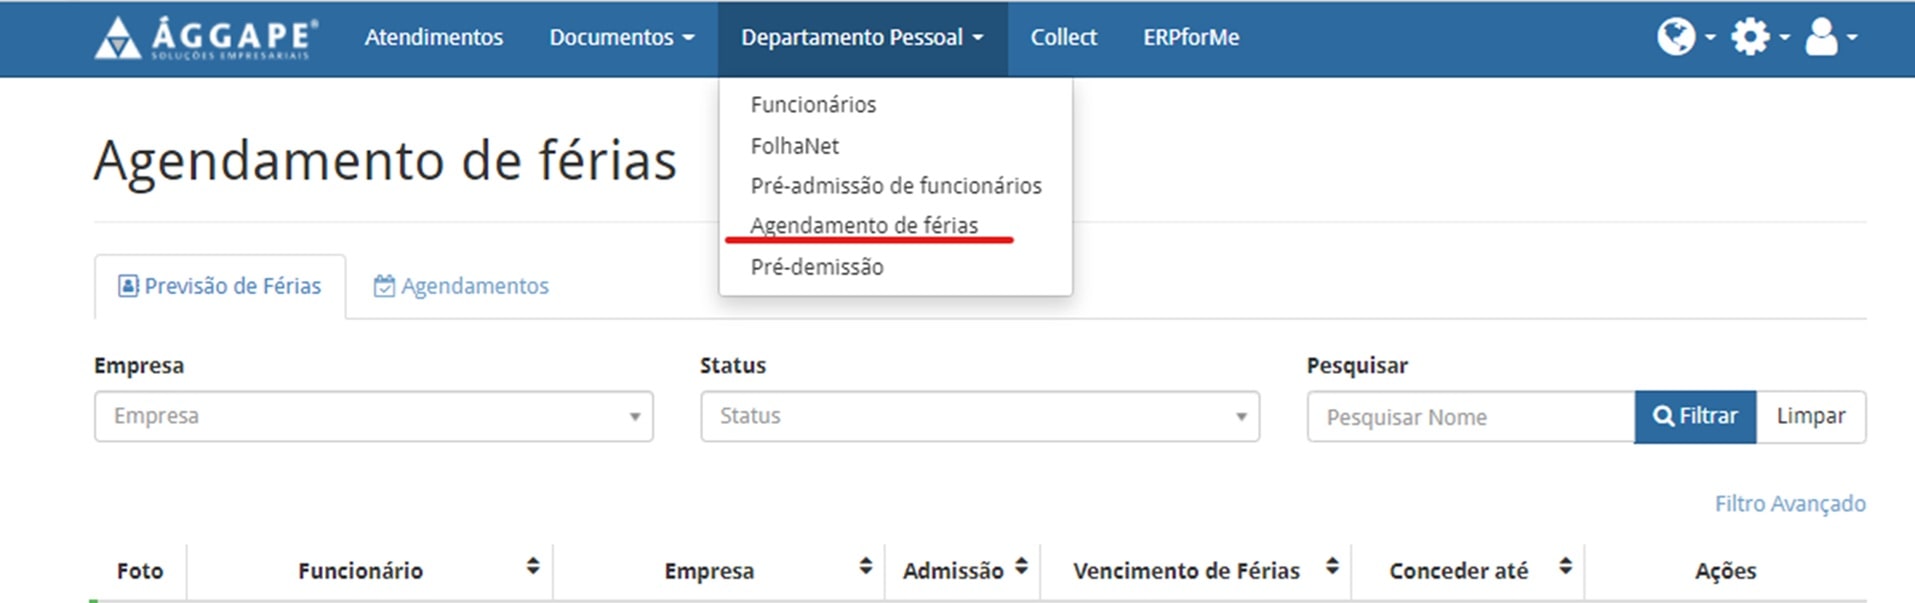Sort by Conceder até column
Screen dimensions: 1915x603
1565,567
